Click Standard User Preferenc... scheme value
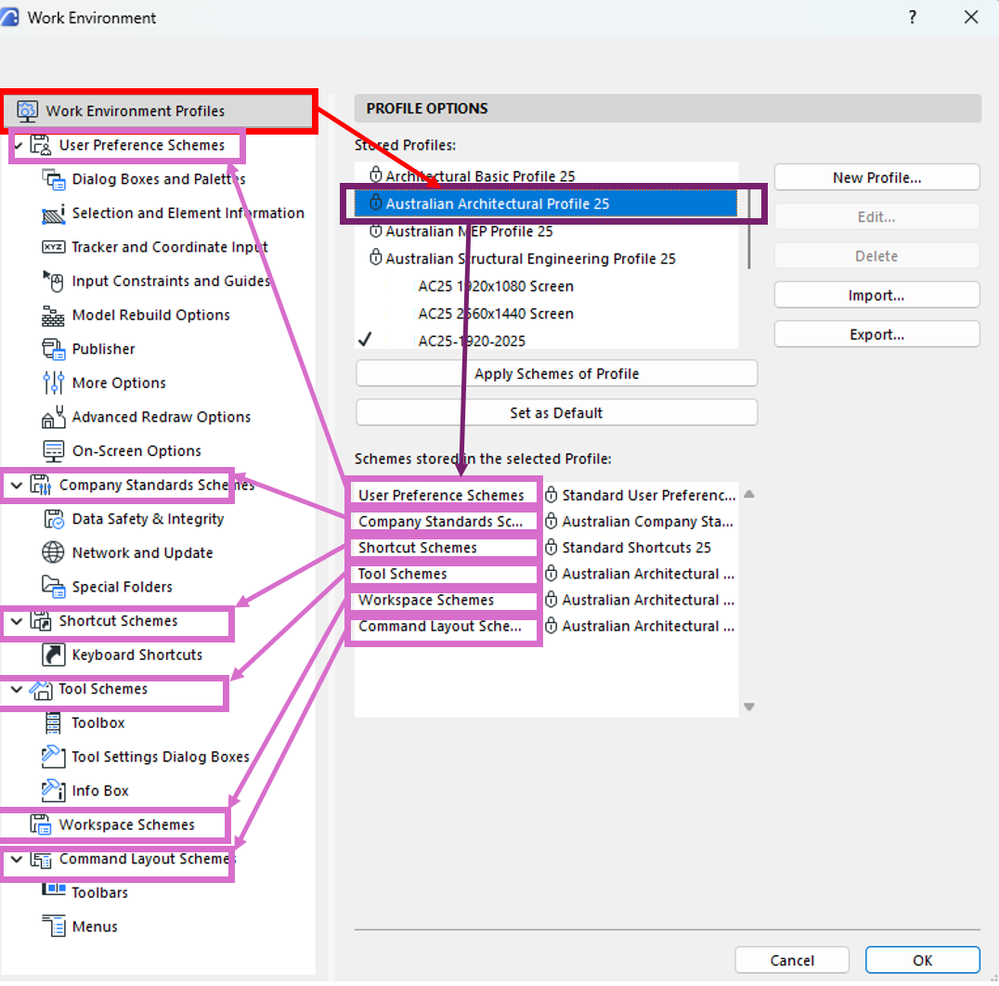The height and width of the screenshot is (986, 999). 648,496
